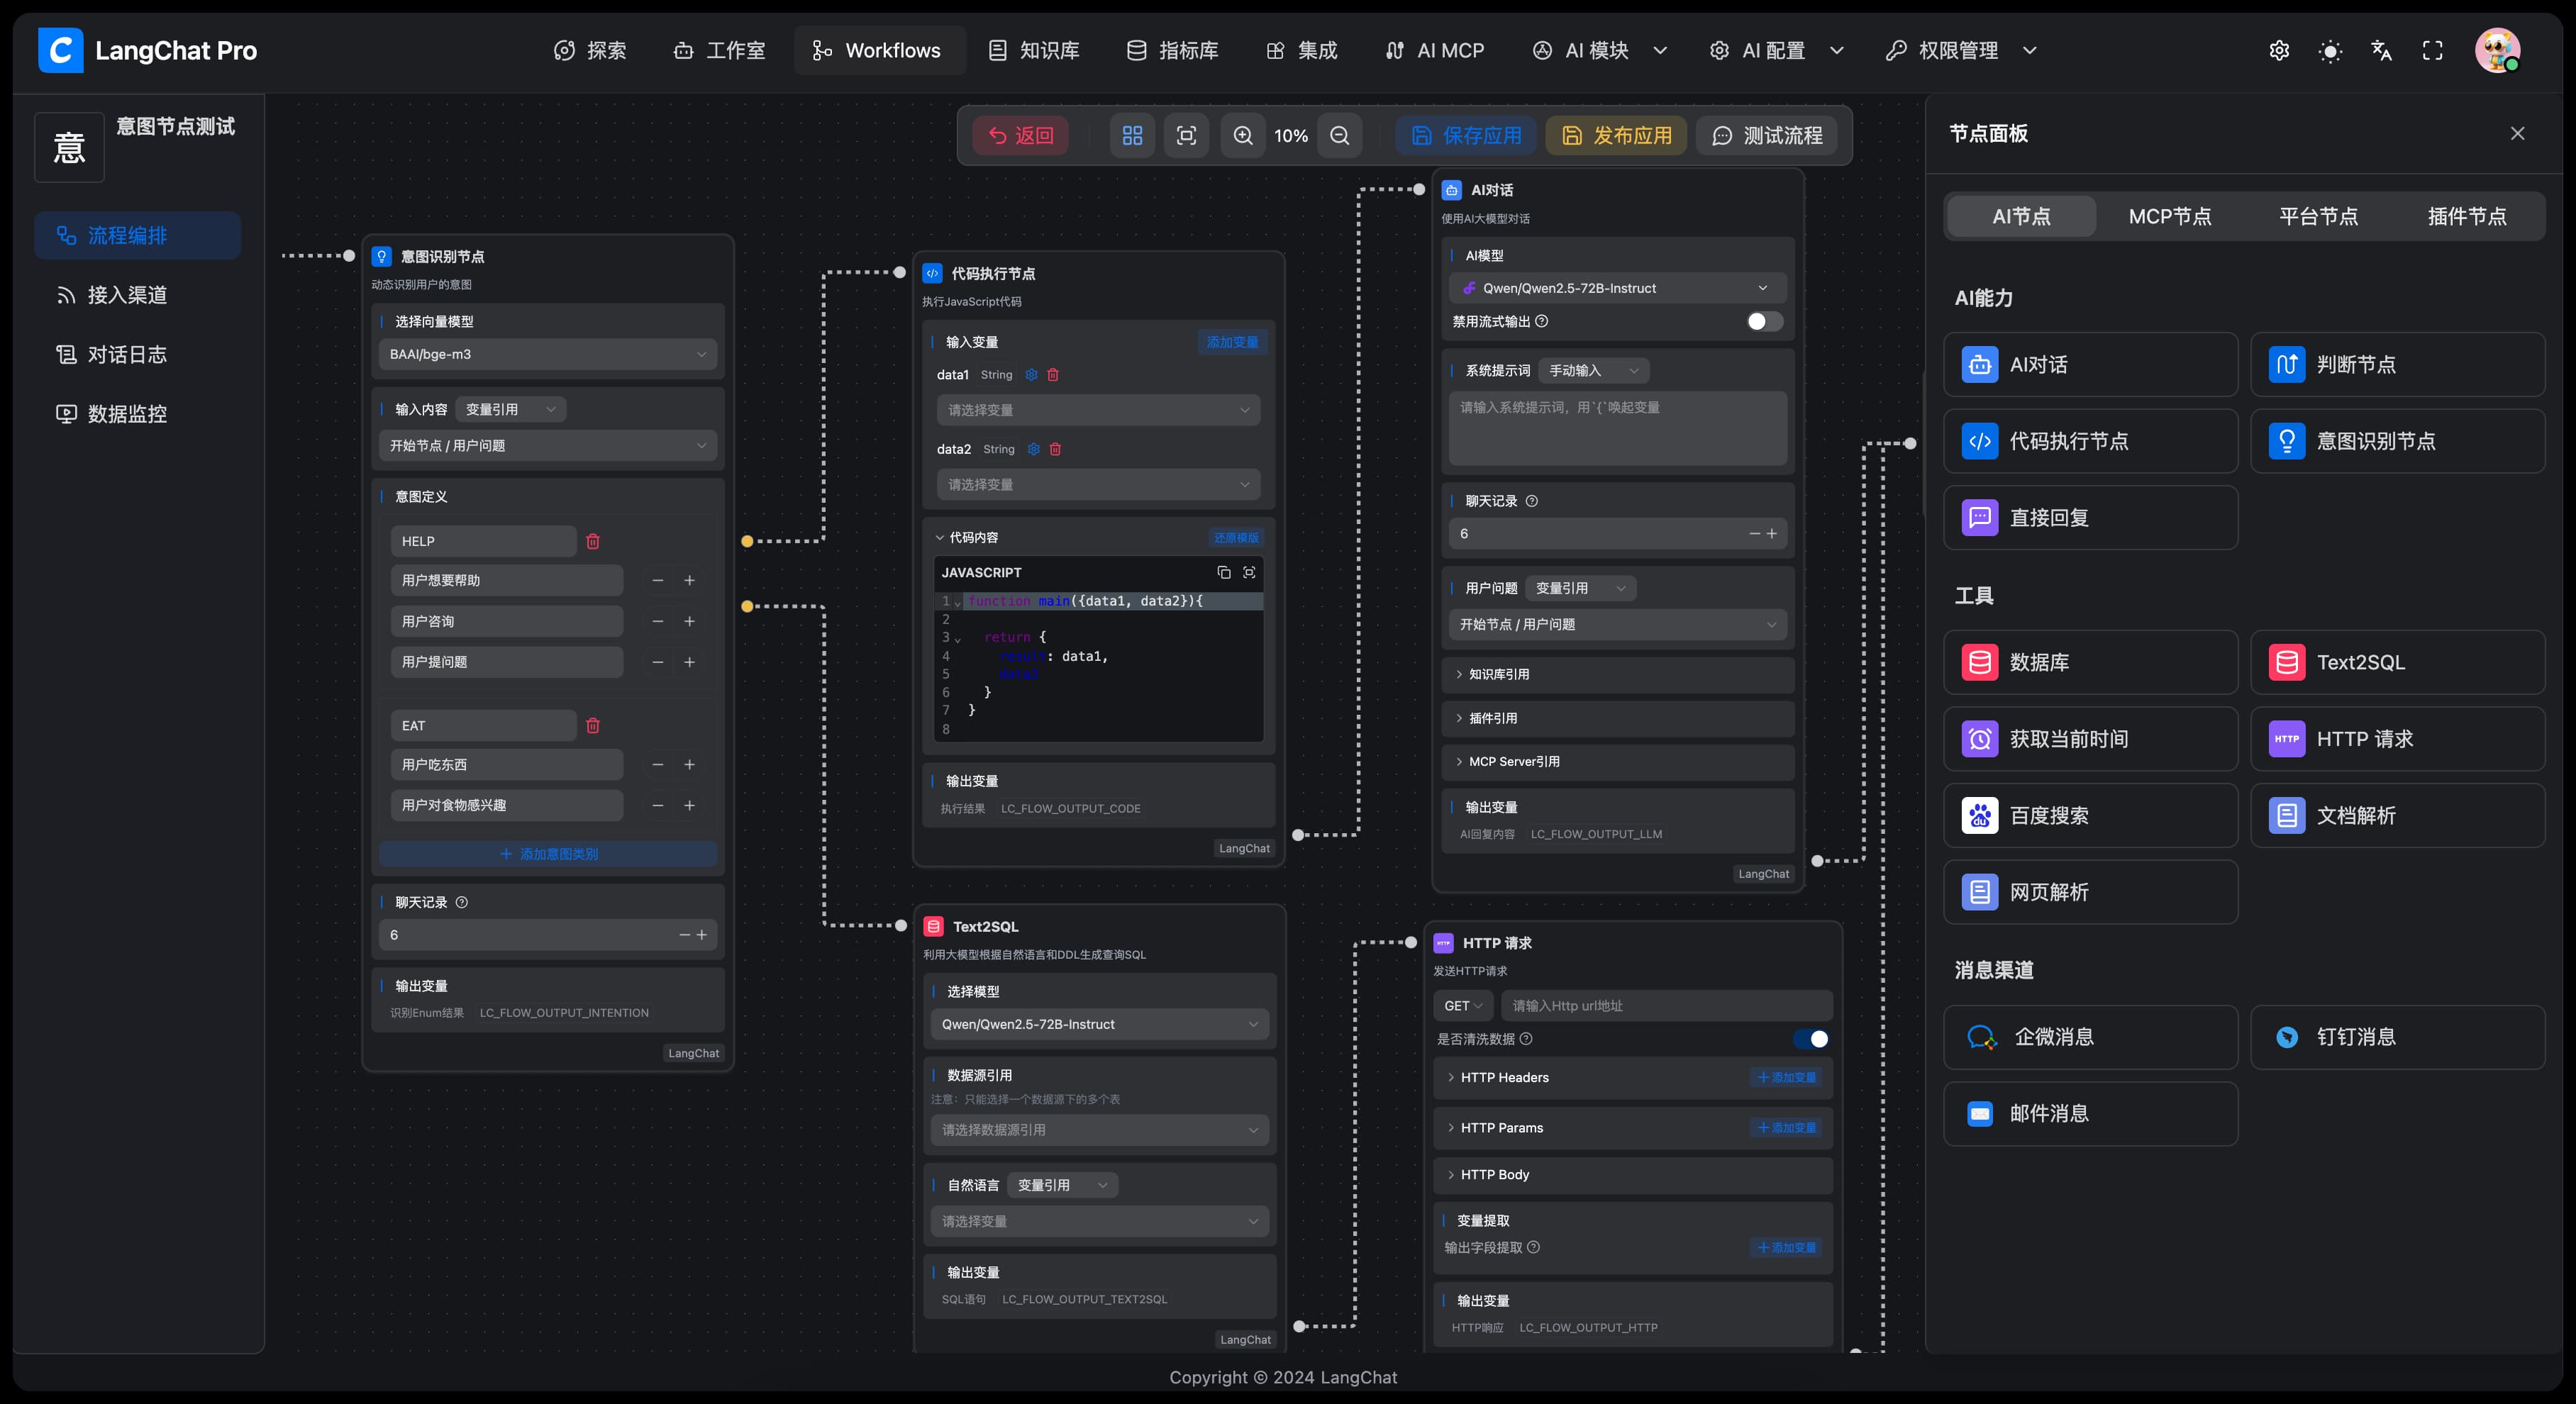Open AI对话 model Qwen2.5-72B dropdown
Viewport: 2576px width, 1404px height.
click(1617, 288)
